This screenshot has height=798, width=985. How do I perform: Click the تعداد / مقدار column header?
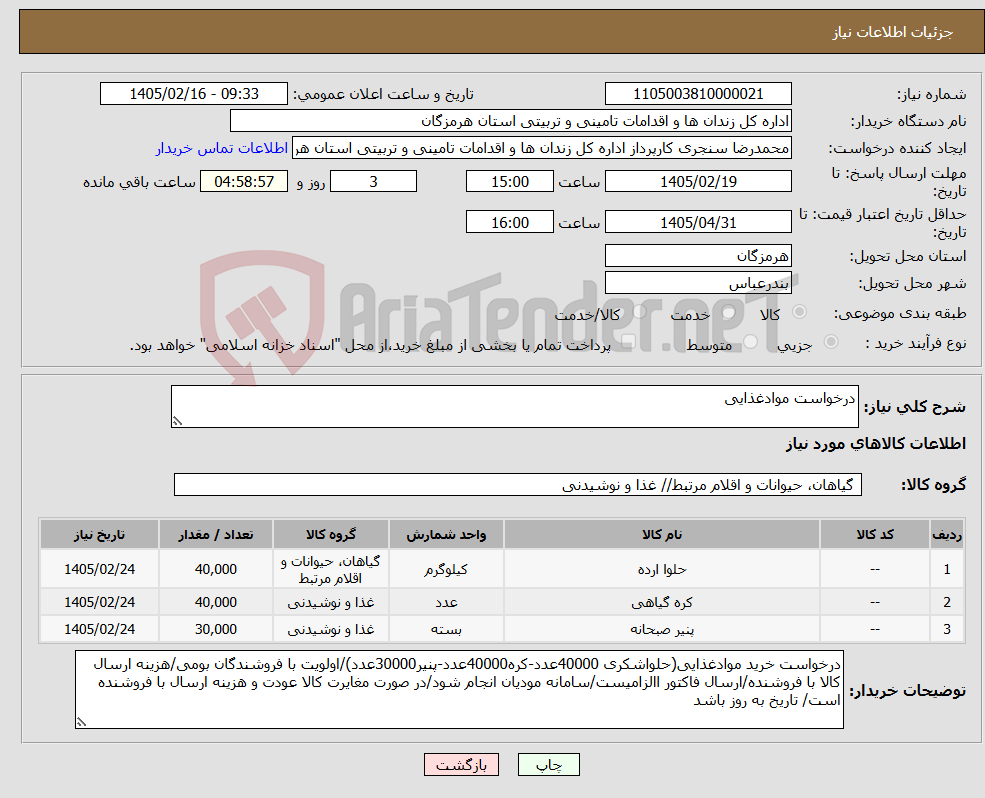coord(216,534)
